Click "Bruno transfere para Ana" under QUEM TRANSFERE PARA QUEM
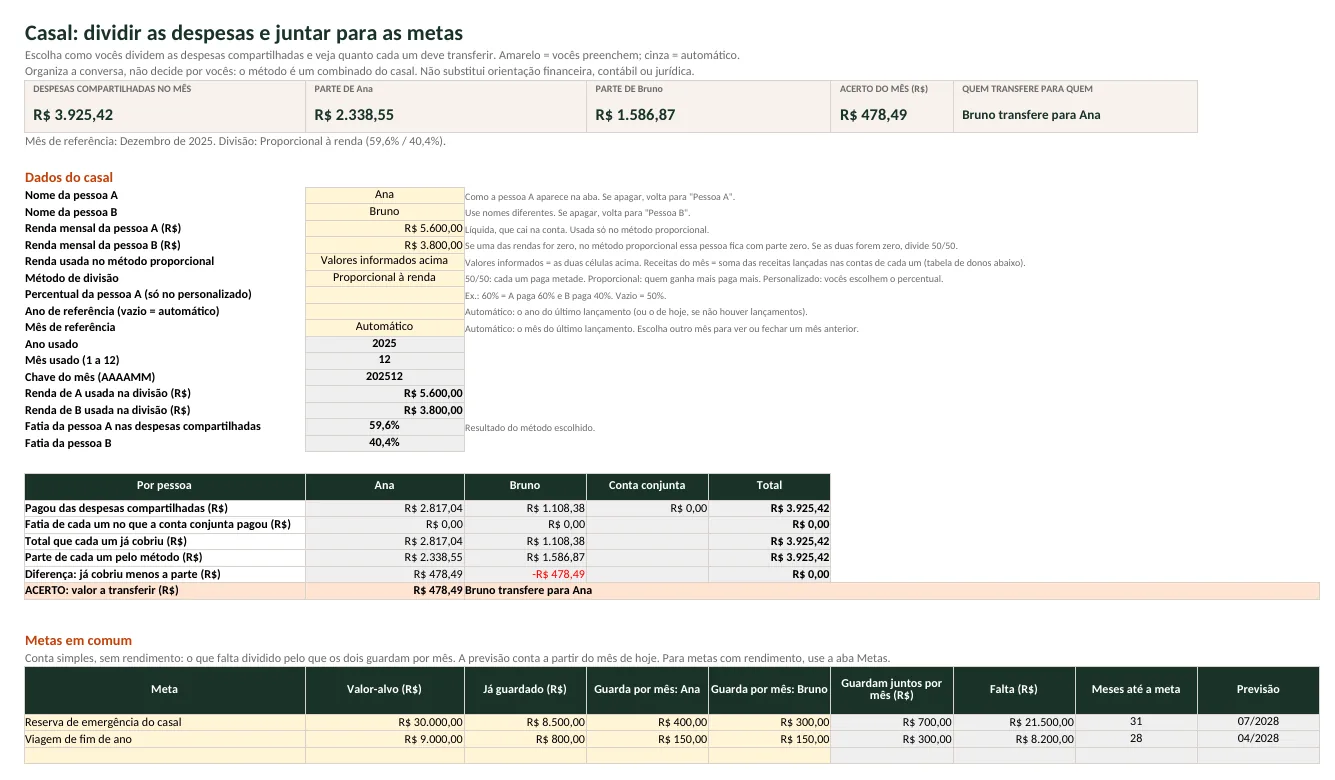This screenshot has width=1335, height=780. [1031, 115]
